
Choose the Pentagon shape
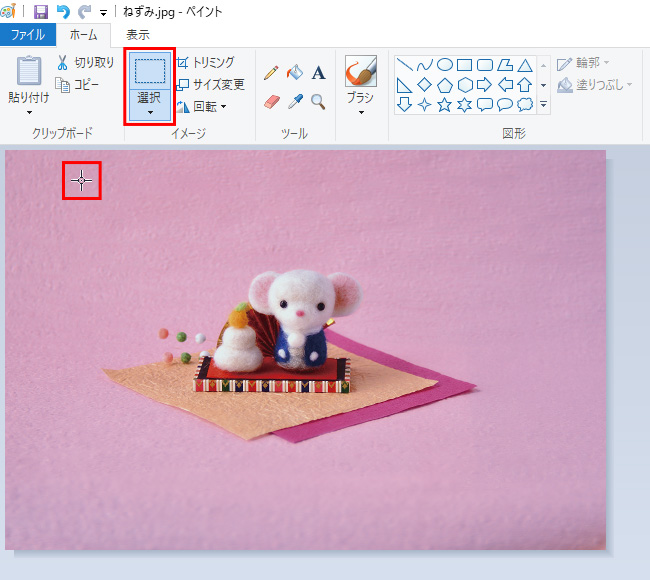coord(445,85)
